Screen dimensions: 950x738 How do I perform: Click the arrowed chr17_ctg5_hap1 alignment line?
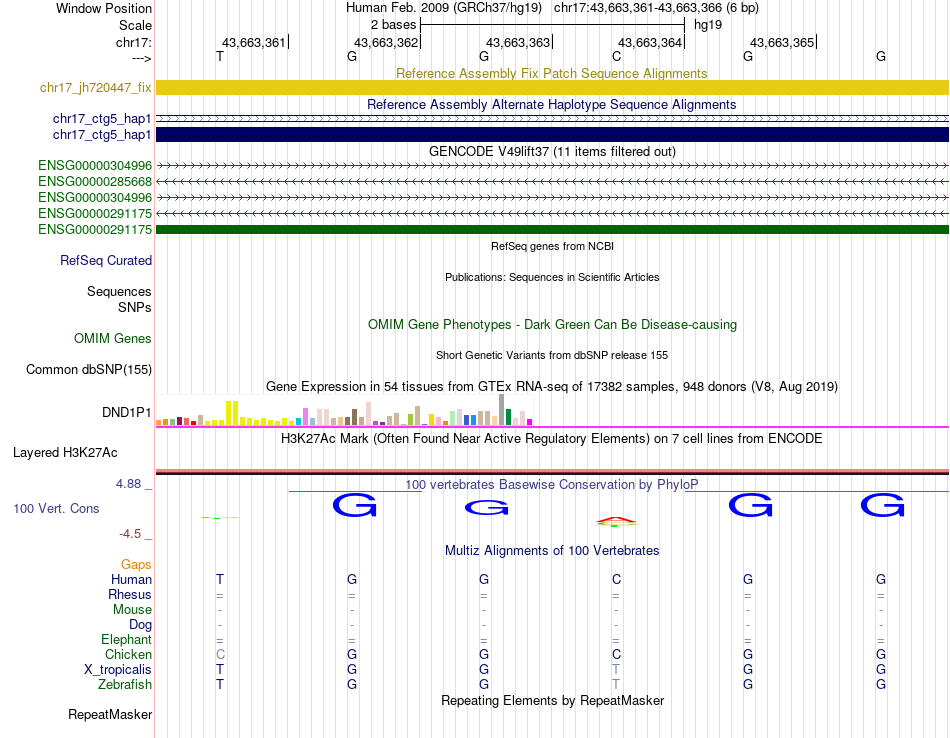552,119
